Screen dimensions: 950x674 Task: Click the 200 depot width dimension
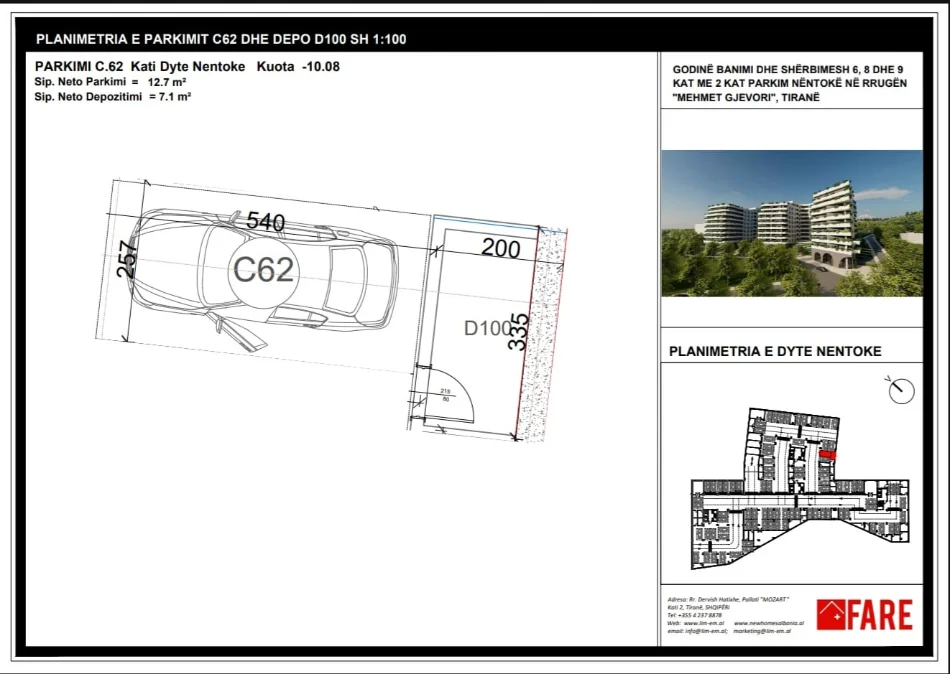pyautogui.click(x=500, y=248)
